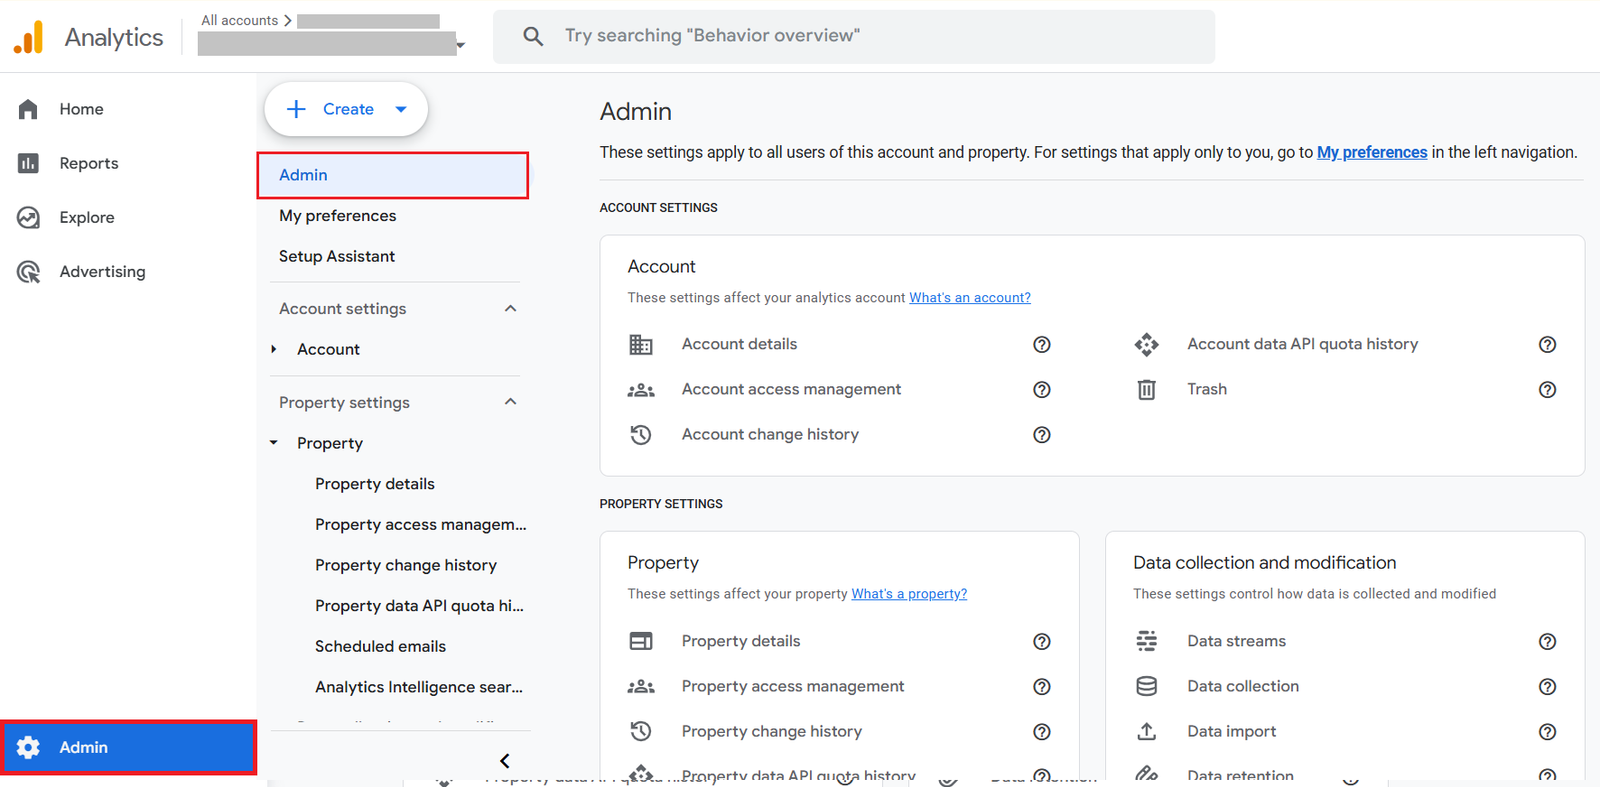1600x787 pixels.
Task: Collapse the Account settings section
Action: click(511, 309)
